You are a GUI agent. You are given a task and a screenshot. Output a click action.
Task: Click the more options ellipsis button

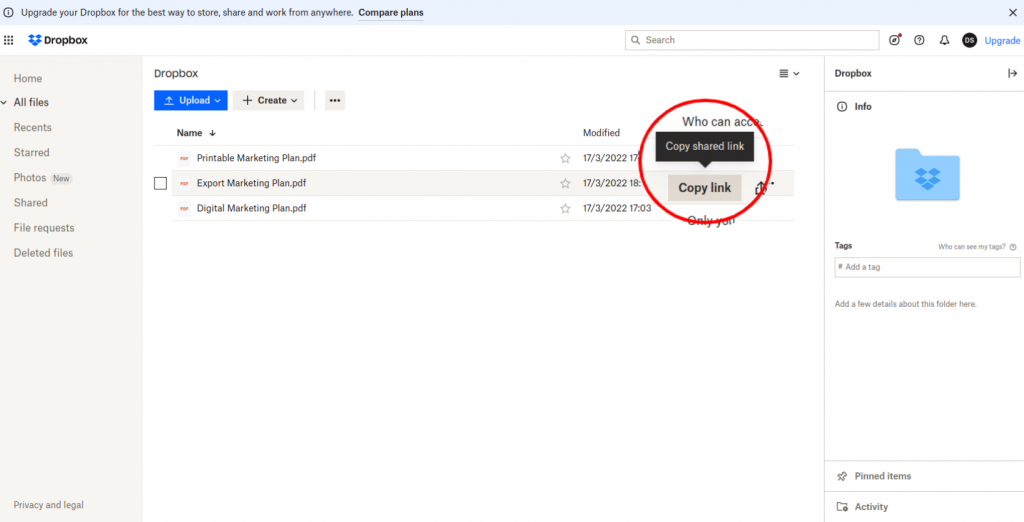tap(335, 100)
